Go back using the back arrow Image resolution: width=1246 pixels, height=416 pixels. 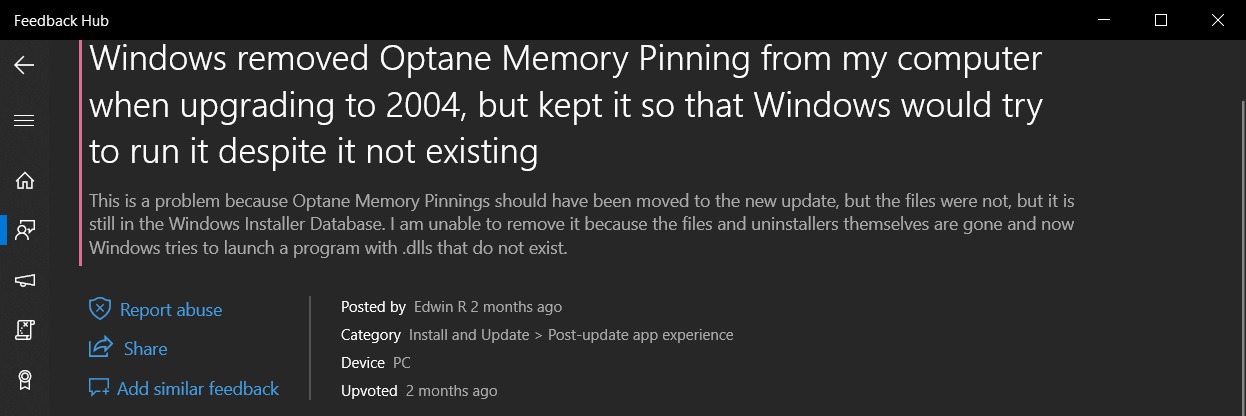click(x=24, y=66)
